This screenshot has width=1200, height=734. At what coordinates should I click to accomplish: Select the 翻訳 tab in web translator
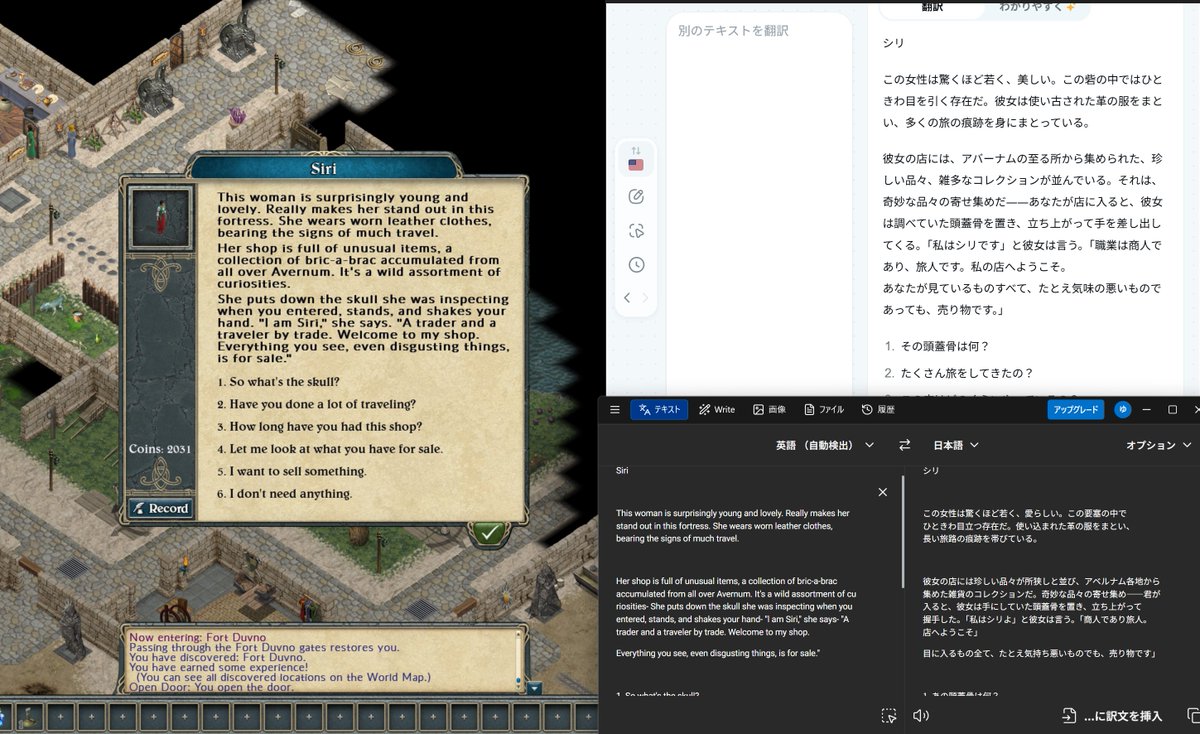(x=930, y=7)
